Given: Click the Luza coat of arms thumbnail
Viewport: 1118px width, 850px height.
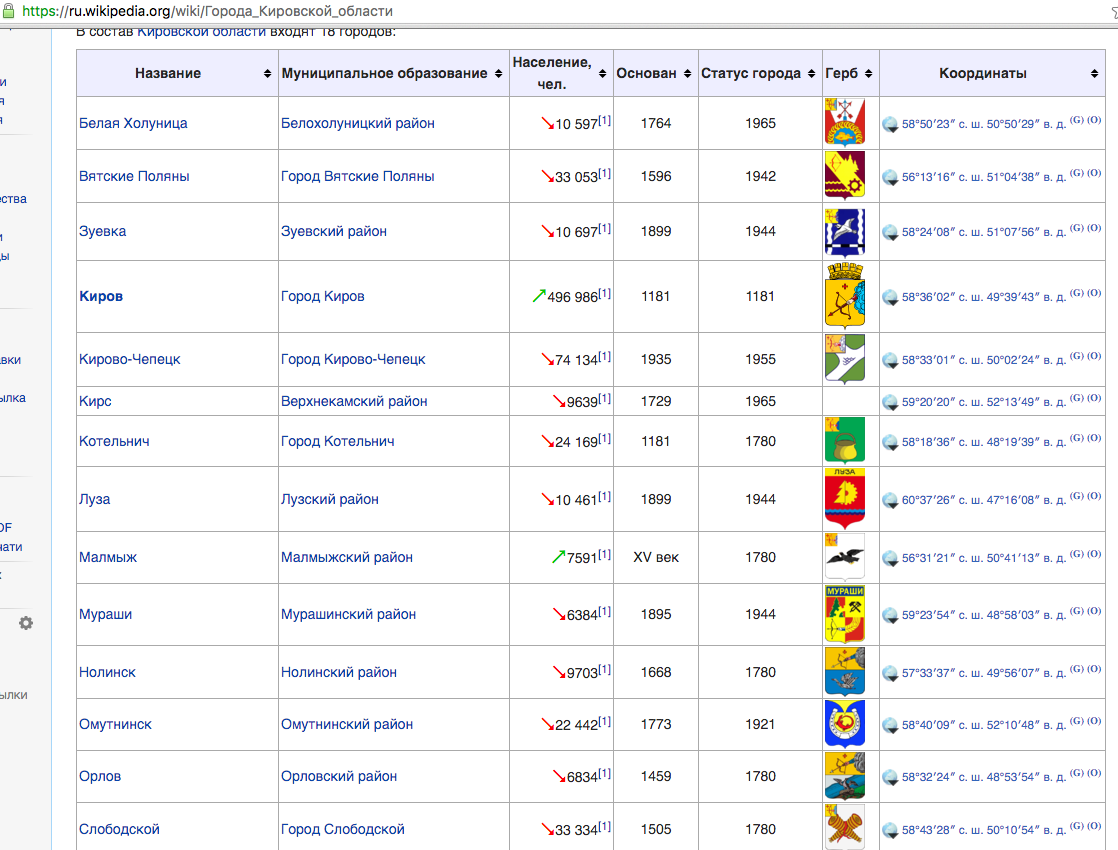Looking at the screenshot, I should tap(844, 499).
